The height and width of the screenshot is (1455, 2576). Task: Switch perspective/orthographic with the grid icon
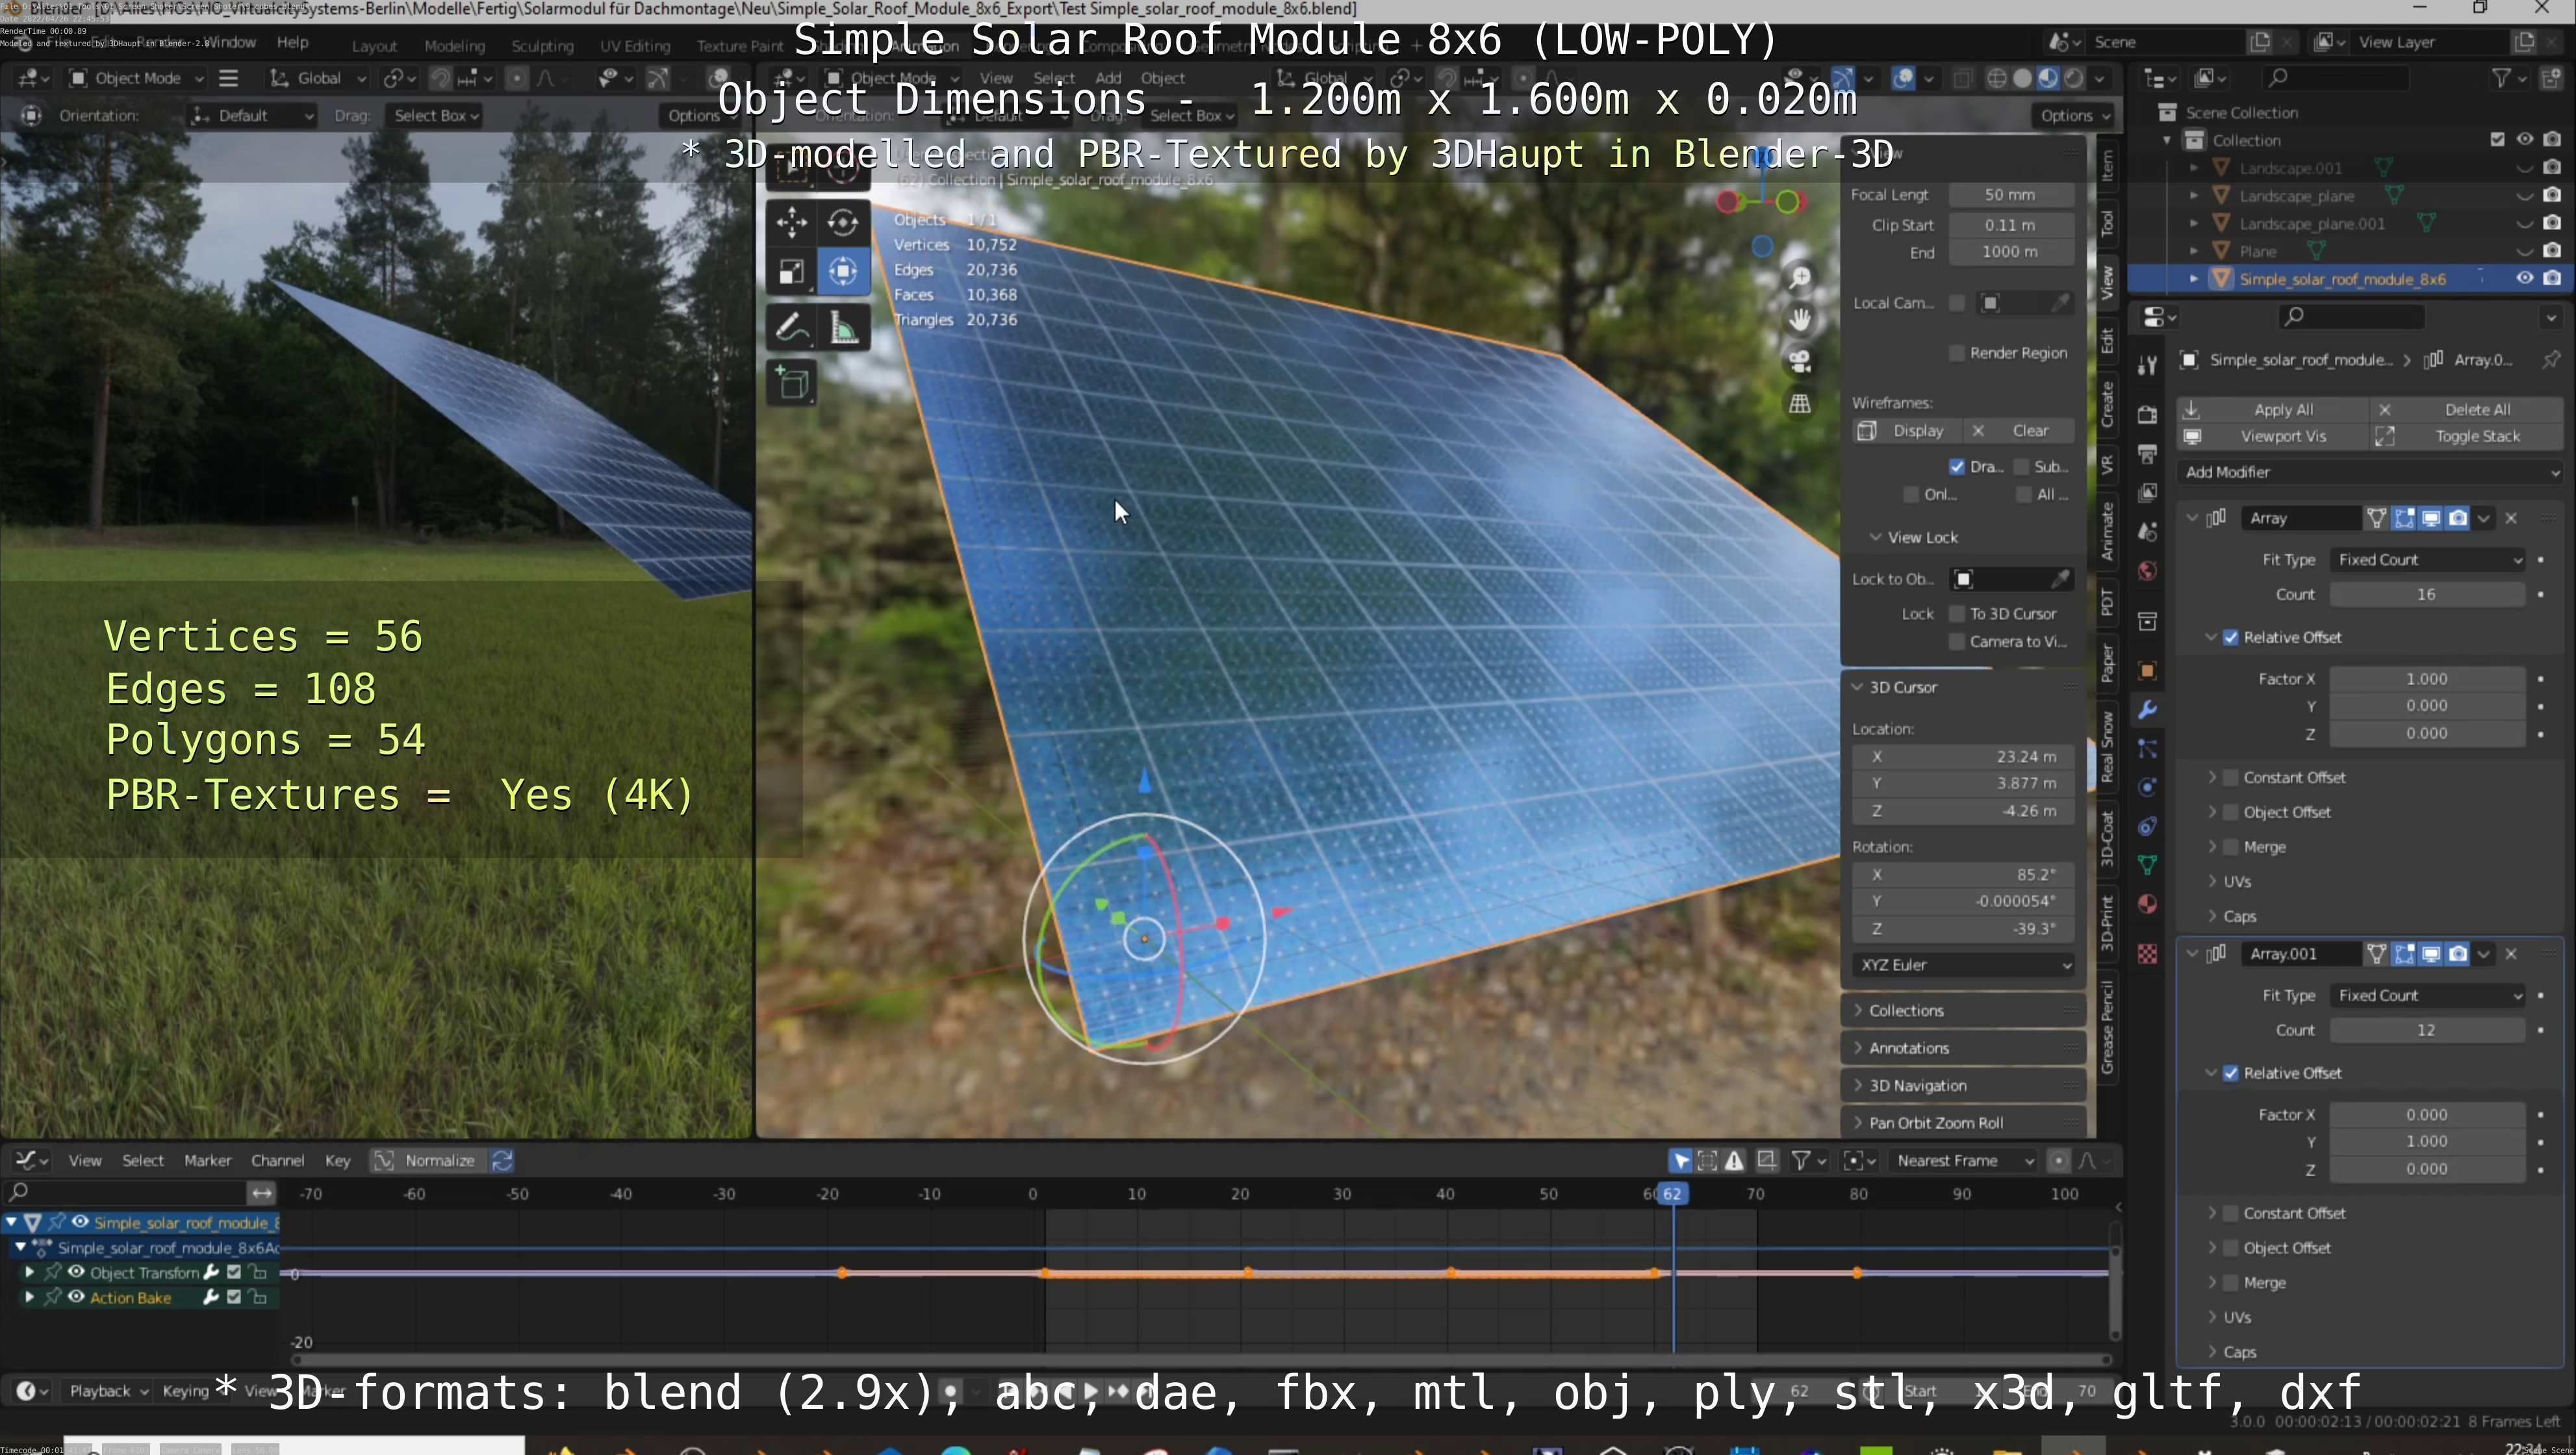(1800, 403)
